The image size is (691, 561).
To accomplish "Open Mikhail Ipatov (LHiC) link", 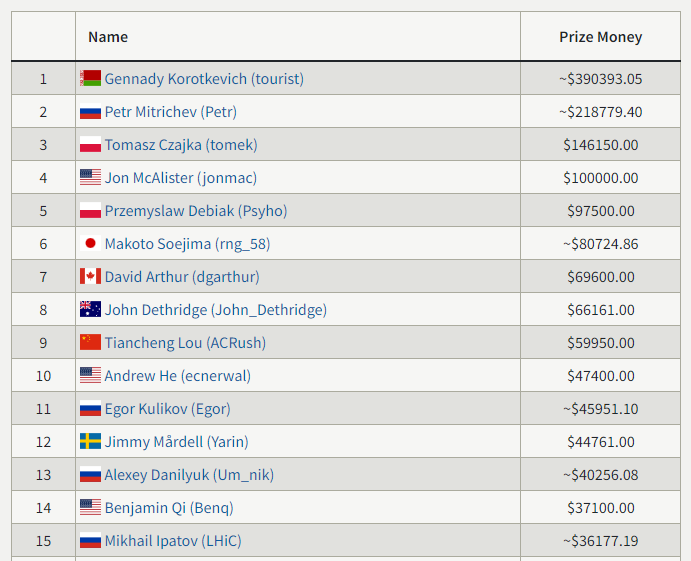I will point(173,541).
